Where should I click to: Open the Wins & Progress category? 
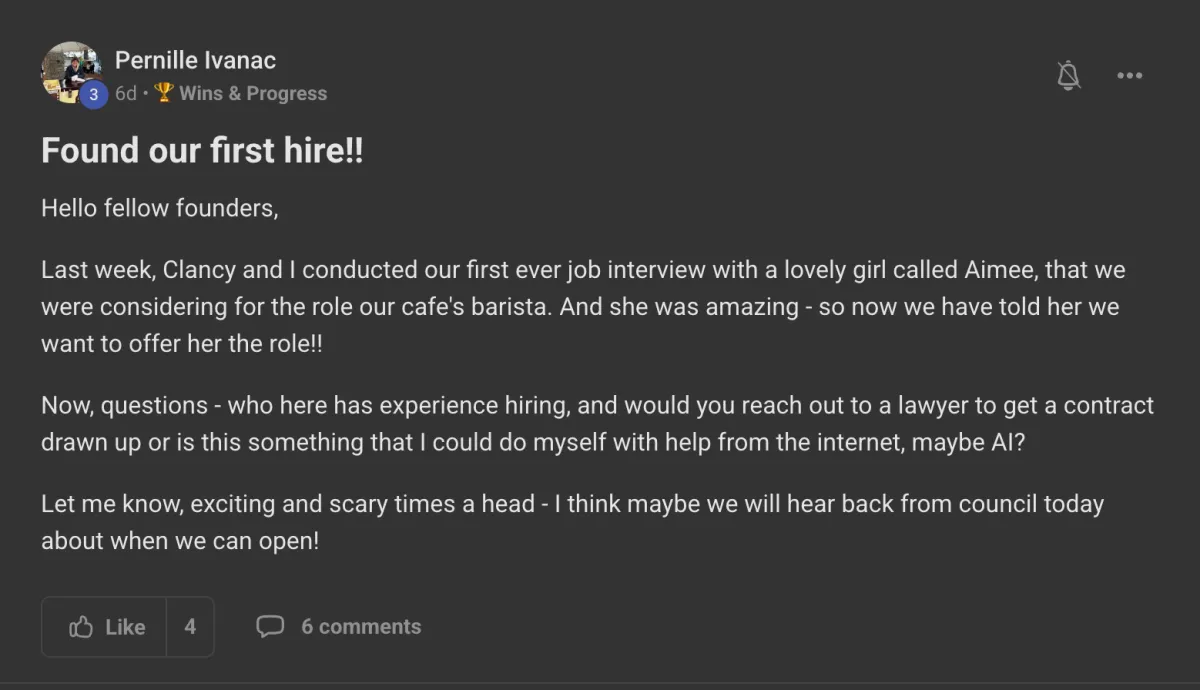(253, 93)
